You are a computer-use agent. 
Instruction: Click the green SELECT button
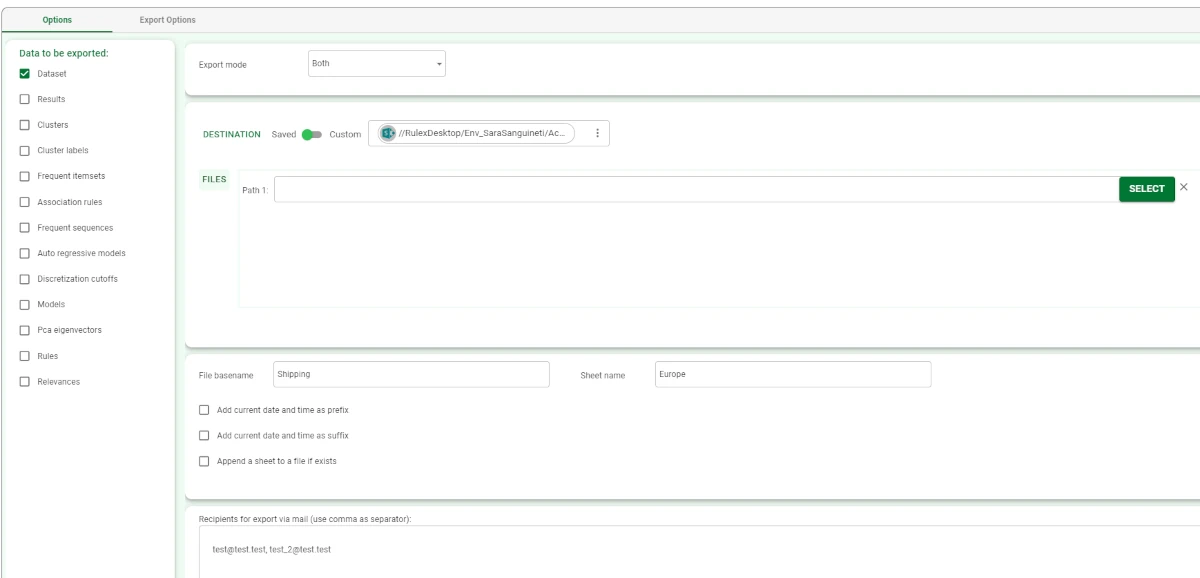[1146, 189]
